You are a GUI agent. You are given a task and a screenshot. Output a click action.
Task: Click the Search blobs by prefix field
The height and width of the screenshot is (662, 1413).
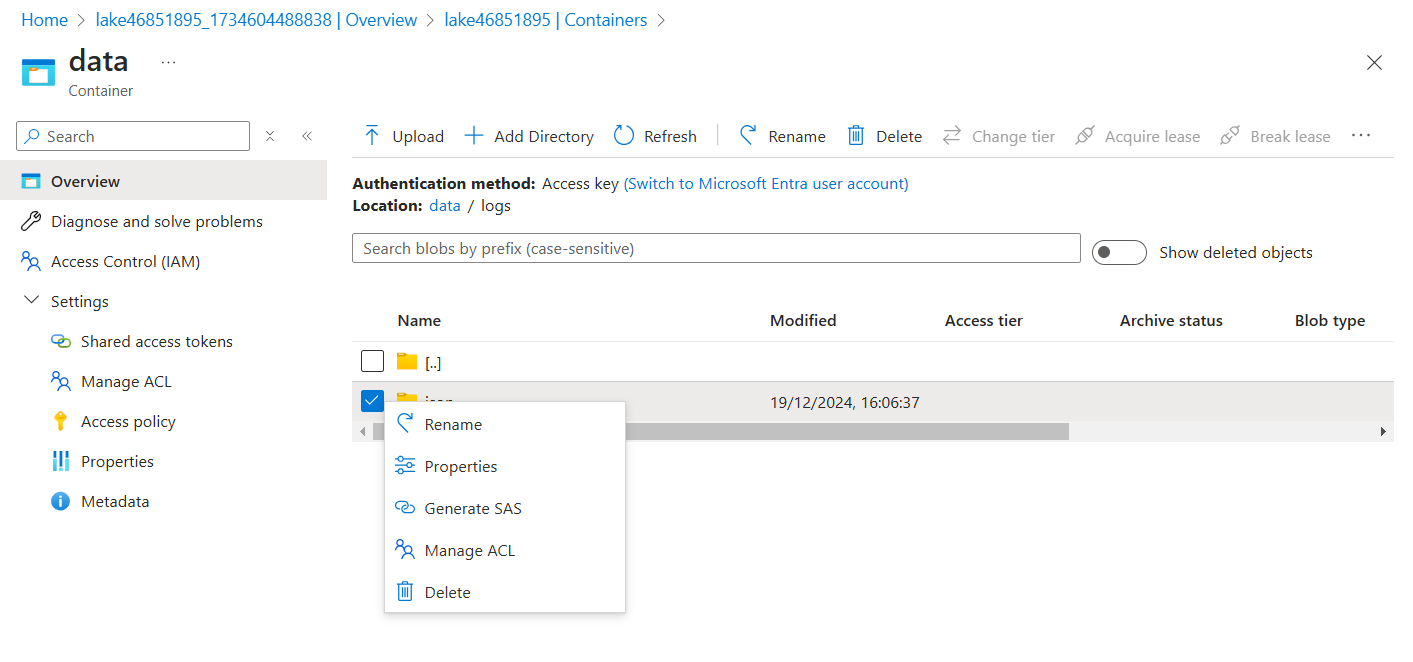tap(716, 248)
